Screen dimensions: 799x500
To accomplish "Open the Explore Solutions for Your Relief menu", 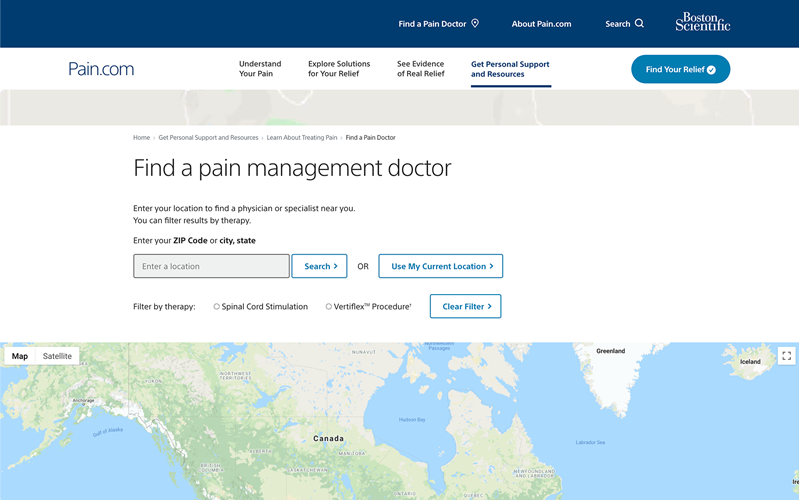I will click(x=339, y=69).
